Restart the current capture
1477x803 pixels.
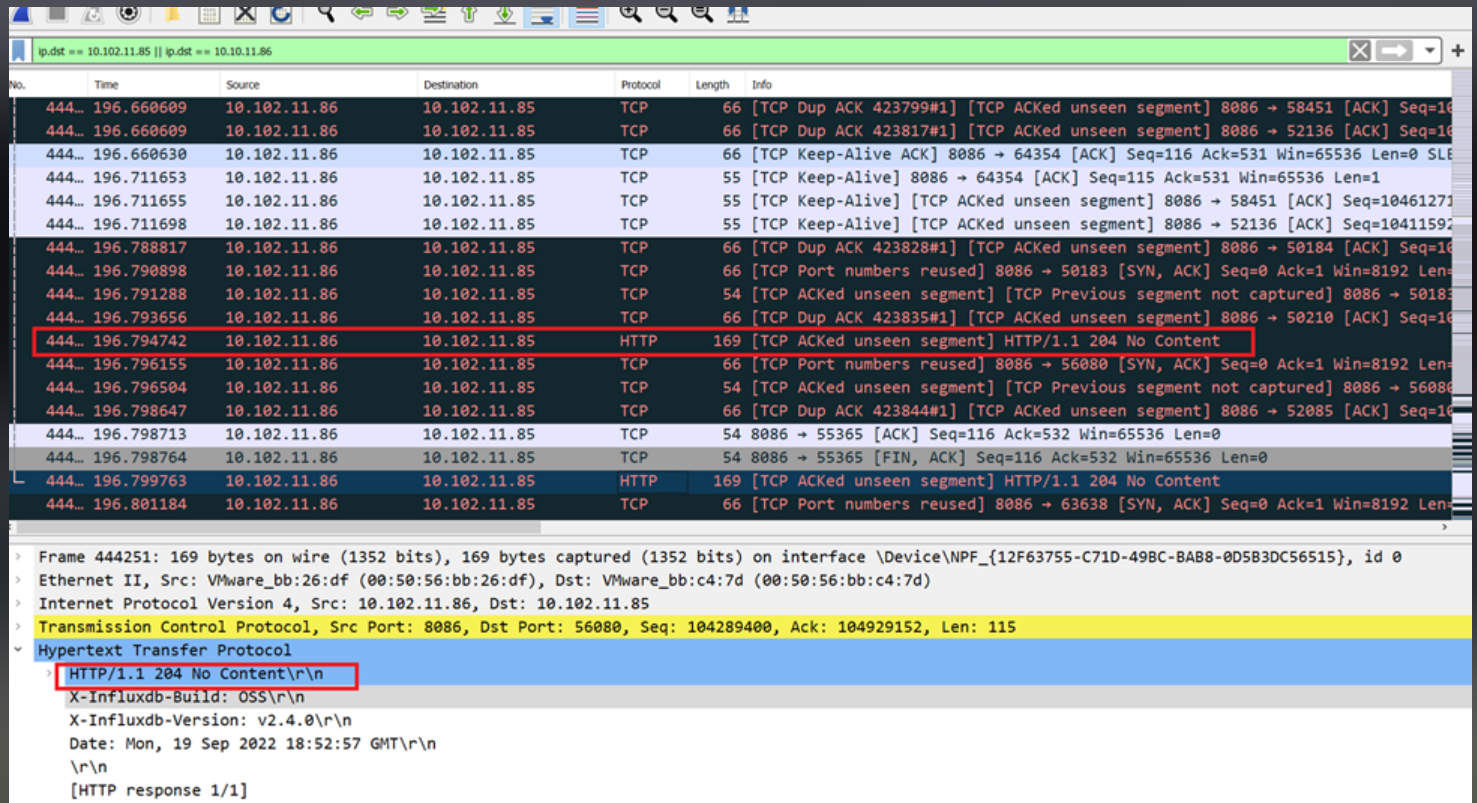click(89, 15)
